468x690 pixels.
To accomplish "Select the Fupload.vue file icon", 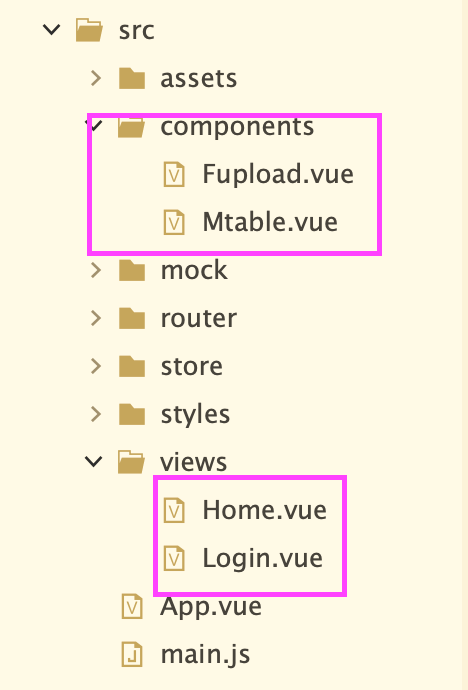I will 174,174.
